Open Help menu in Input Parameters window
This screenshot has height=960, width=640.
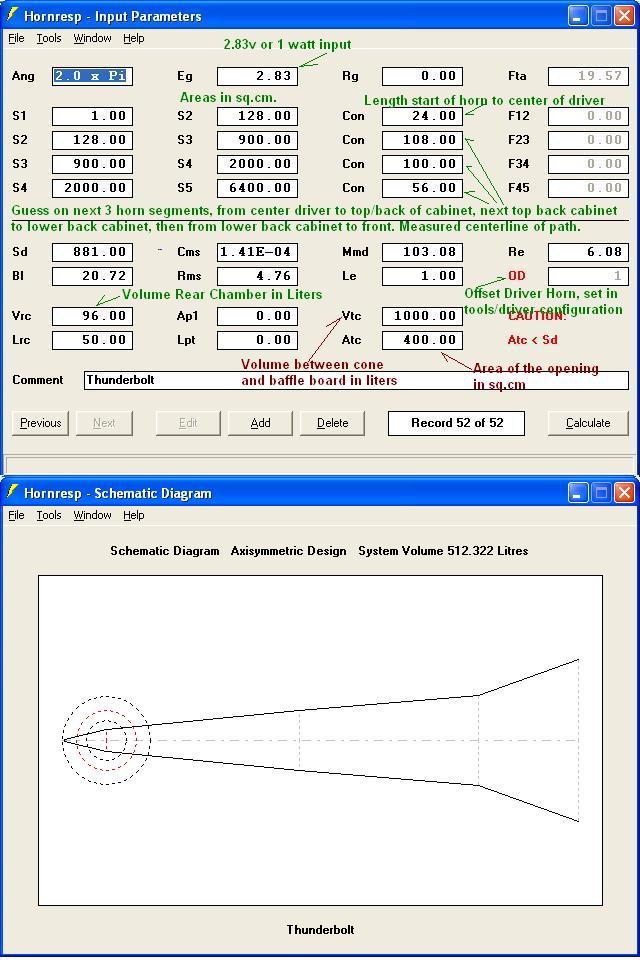coord(134,39)
